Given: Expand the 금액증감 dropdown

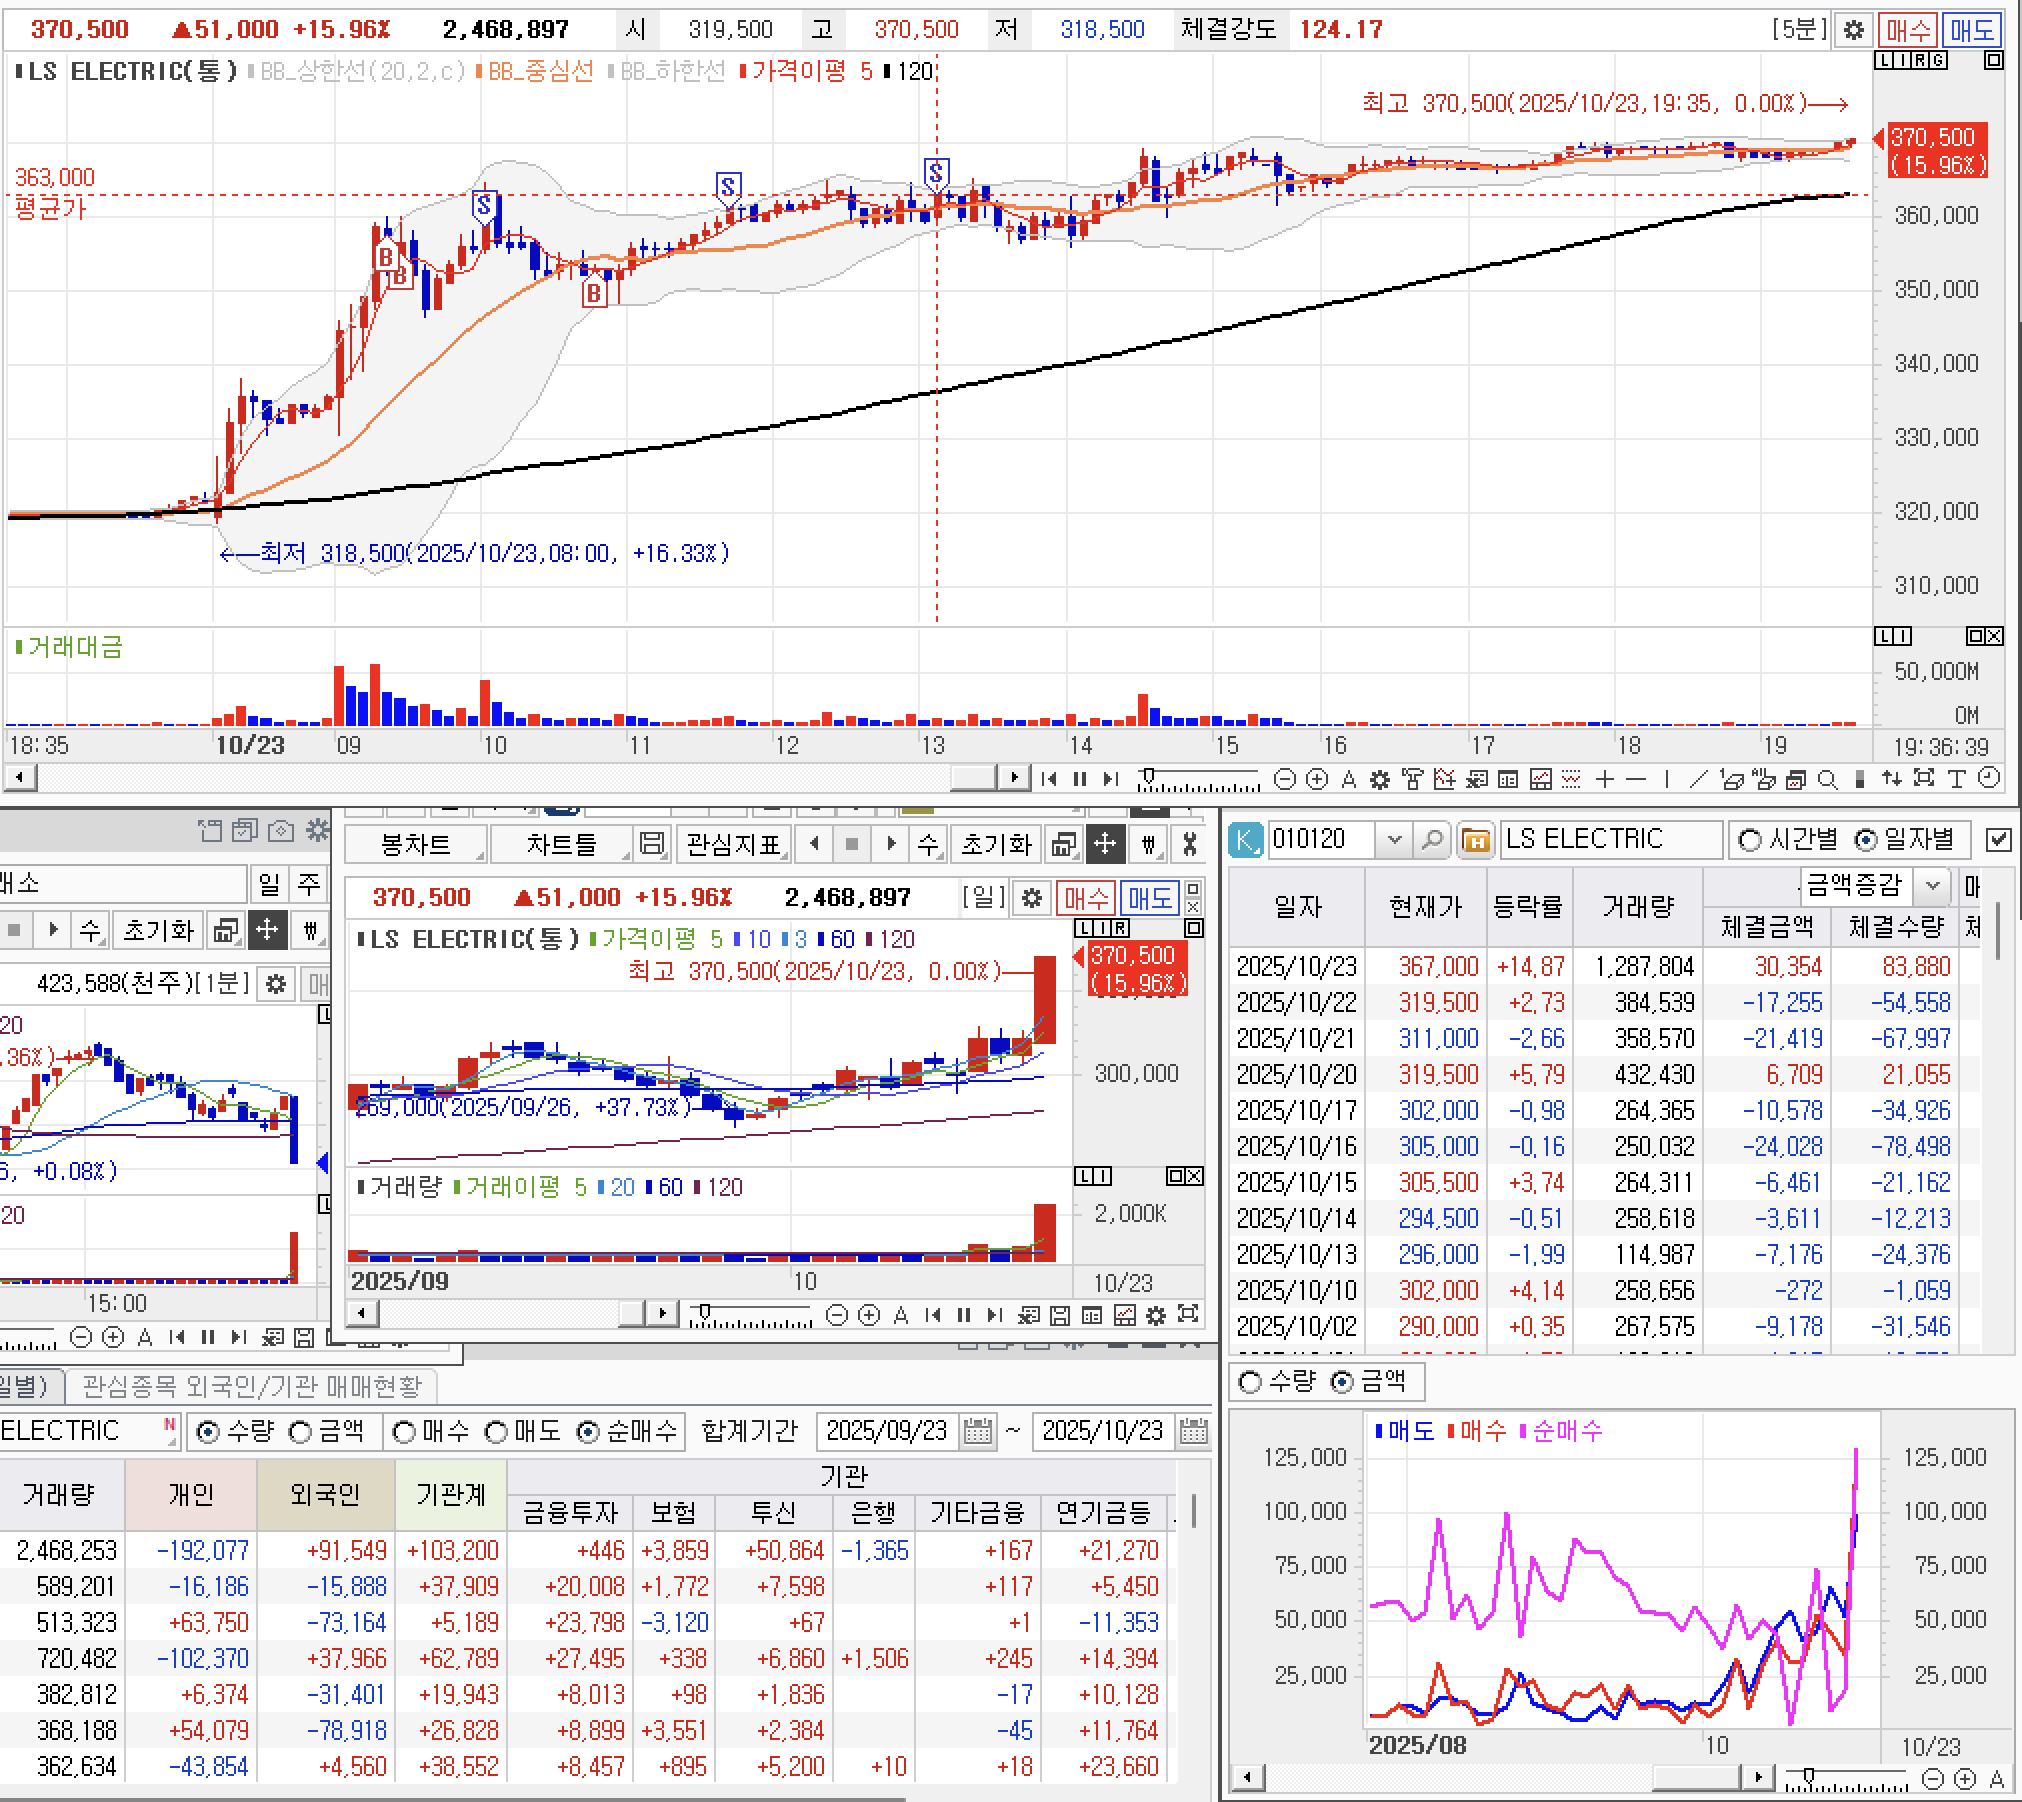Looking at the screenshot, I should pyautogui.click(x=1932, y=885).
